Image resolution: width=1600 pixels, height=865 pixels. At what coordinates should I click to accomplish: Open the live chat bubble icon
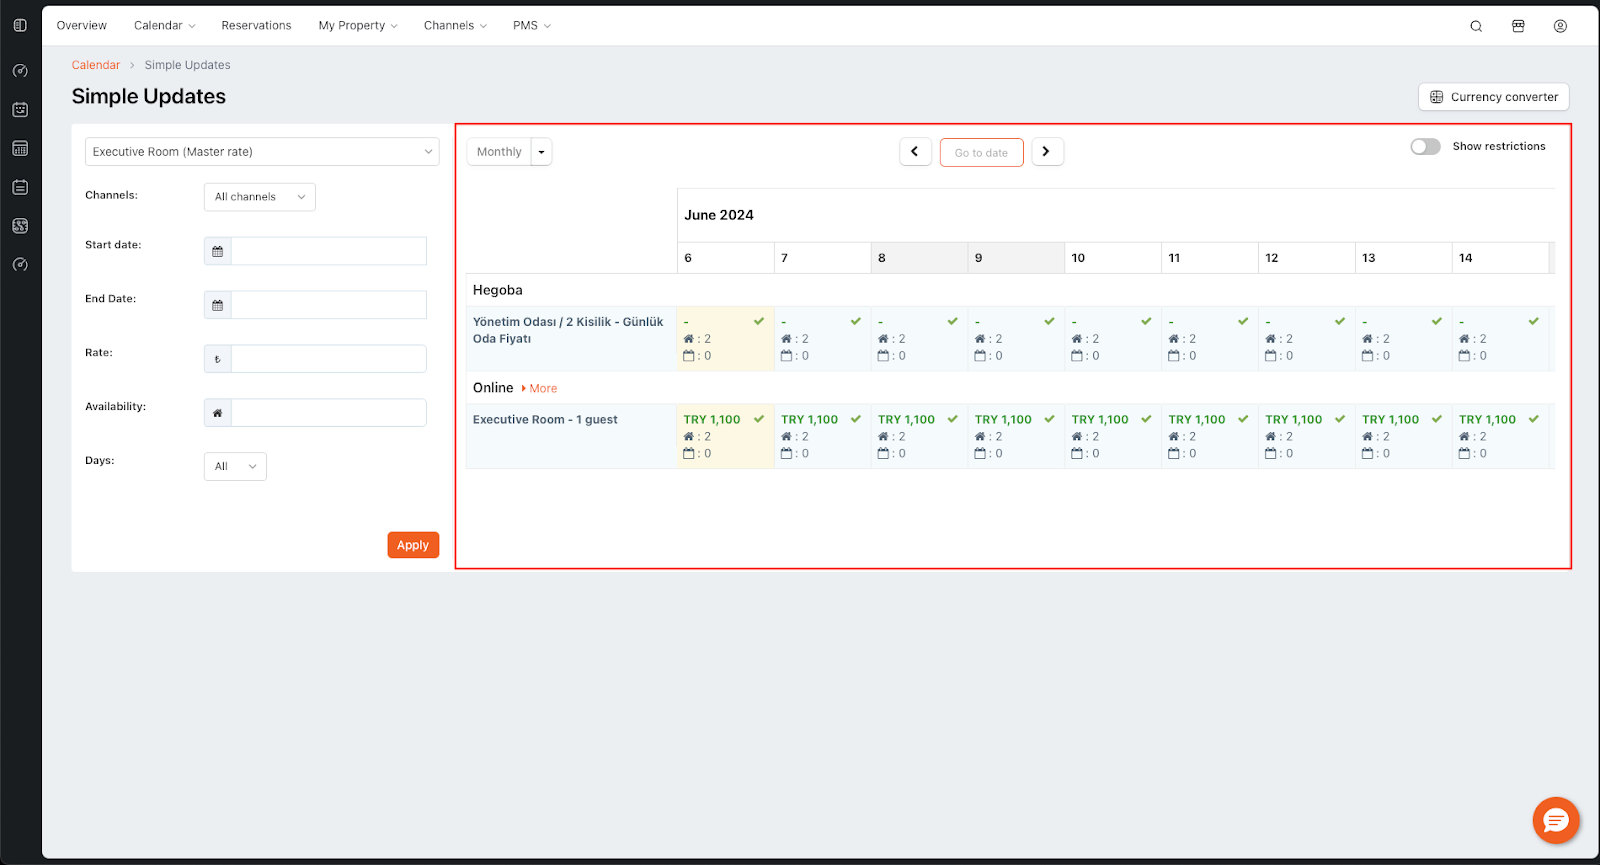point(1556,821)
